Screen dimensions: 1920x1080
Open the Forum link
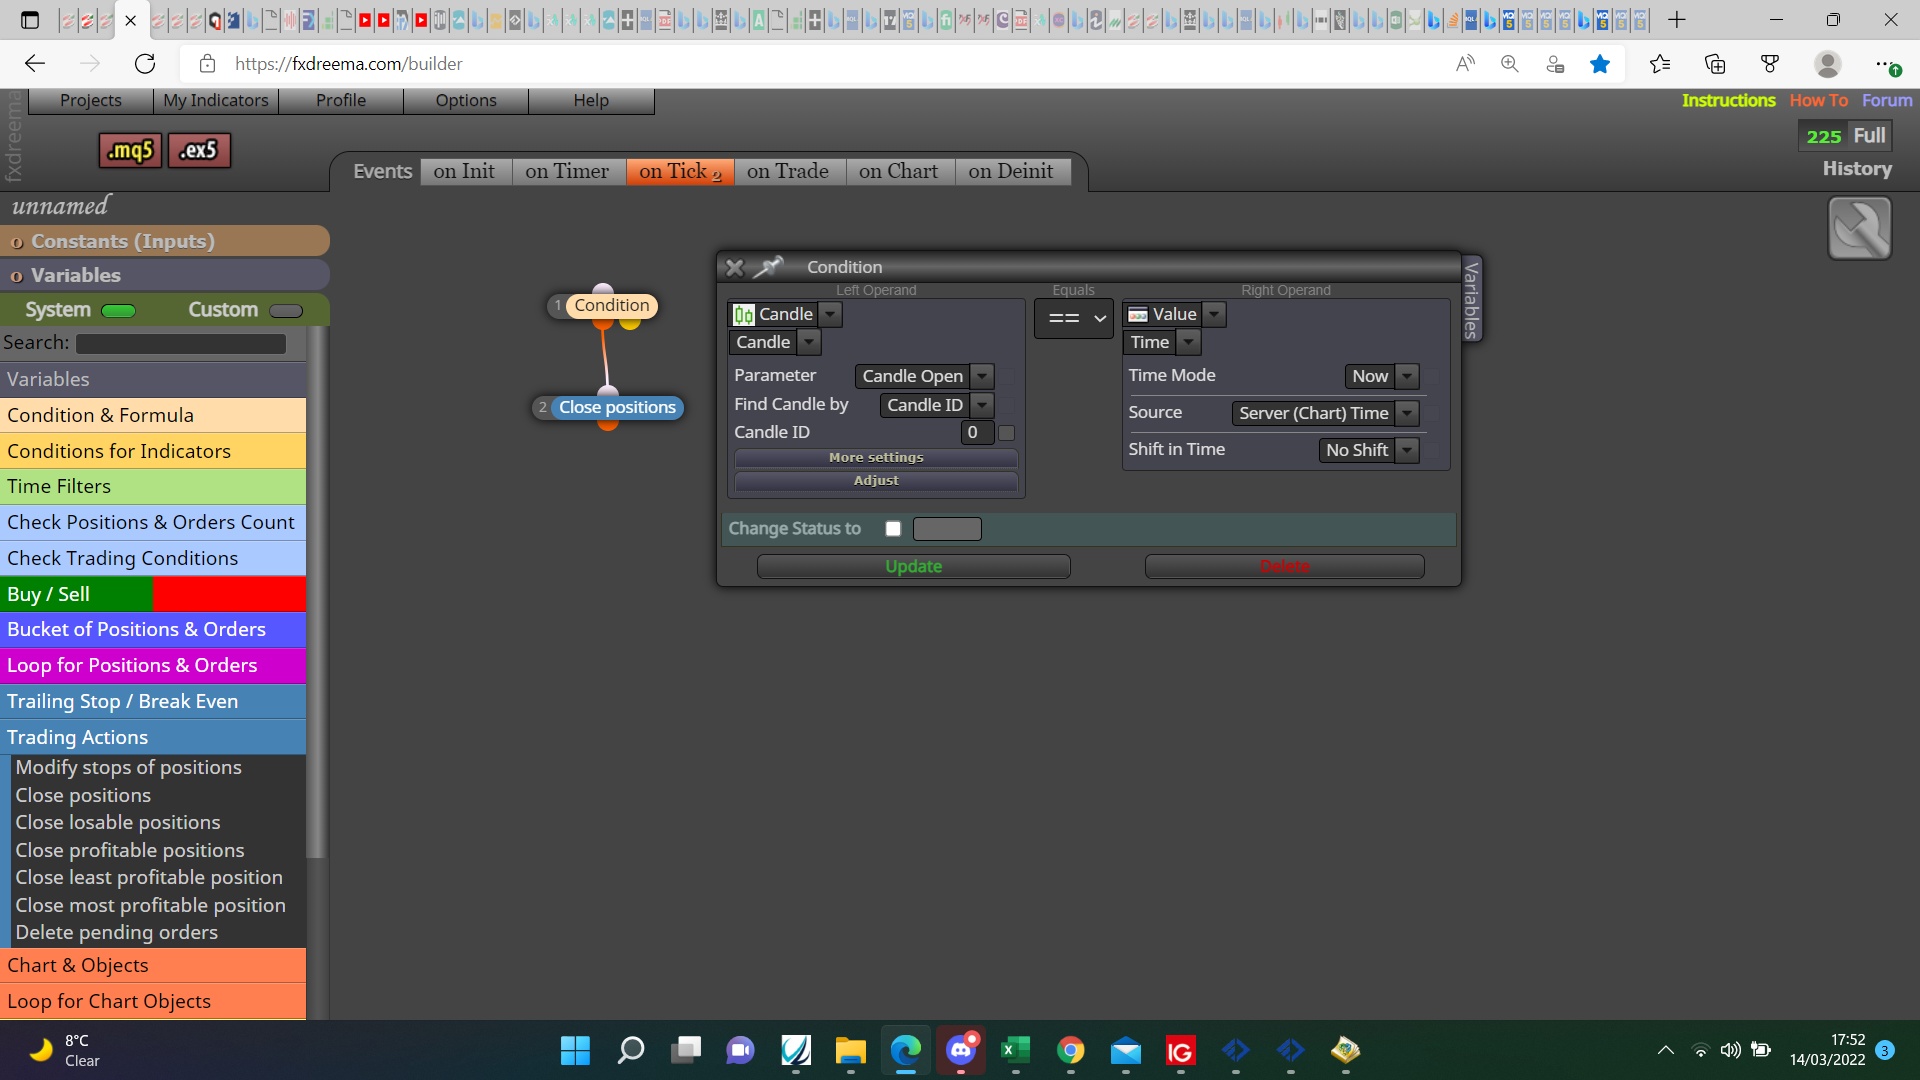1887,100
